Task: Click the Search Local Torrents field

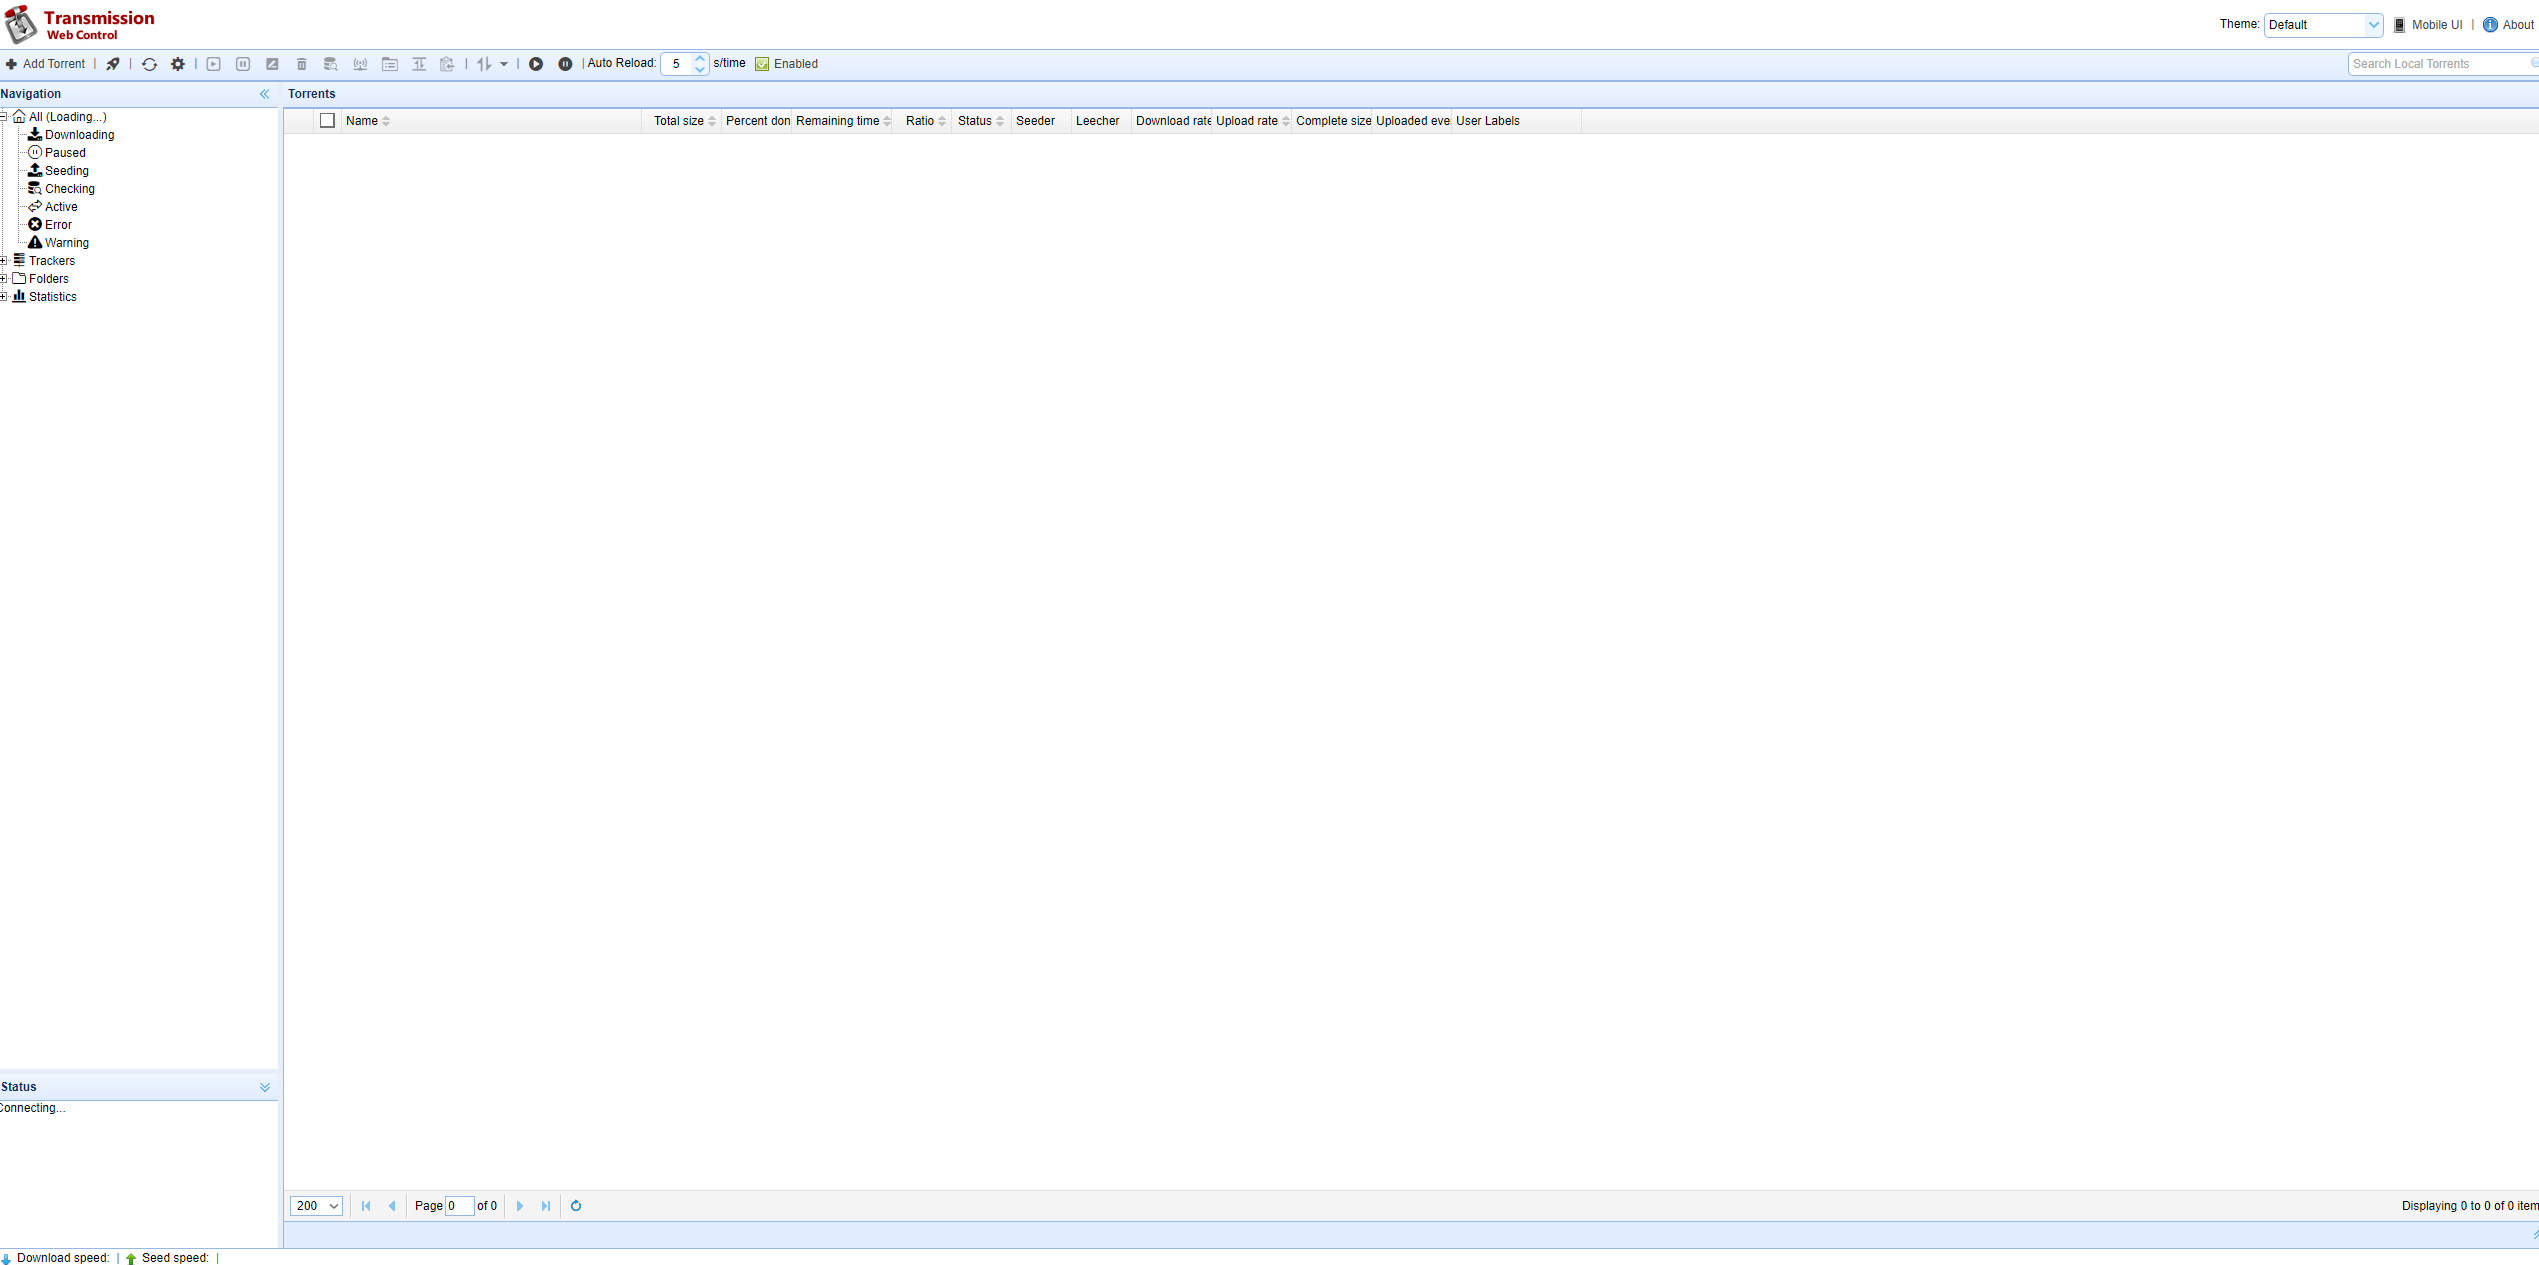Action: 2442,64
